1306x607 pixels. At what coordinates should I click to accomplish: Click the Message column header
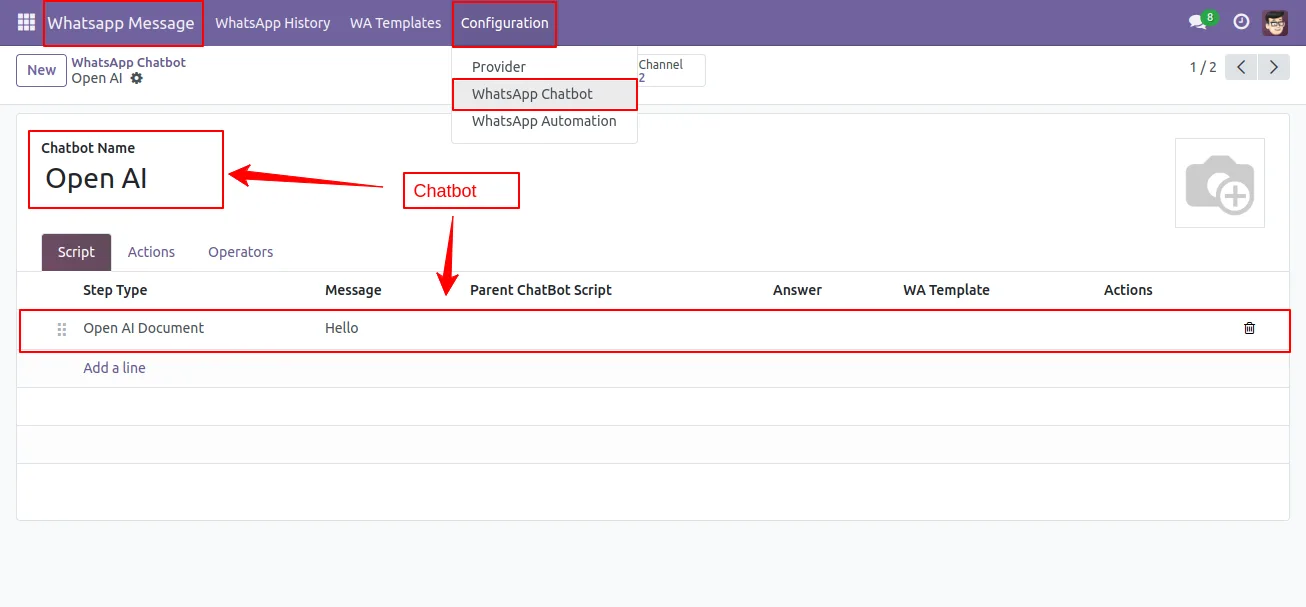353,290
